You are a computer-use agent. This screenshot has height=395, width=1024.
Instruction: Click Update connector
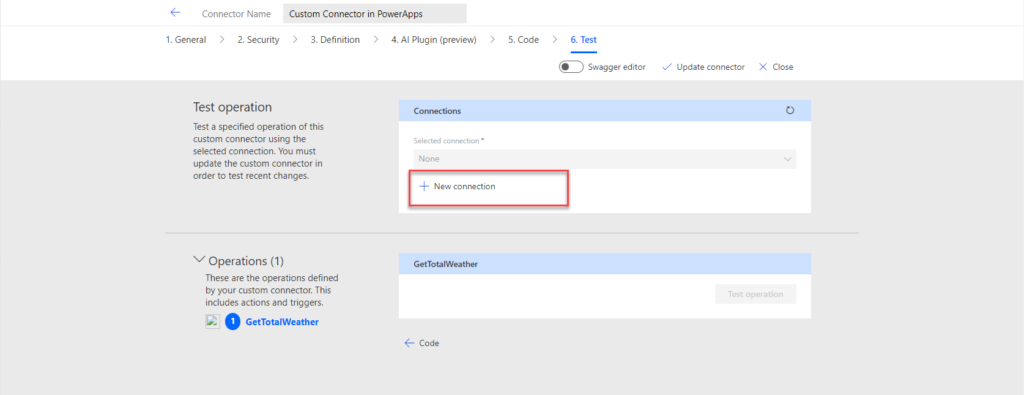(703, 67)
